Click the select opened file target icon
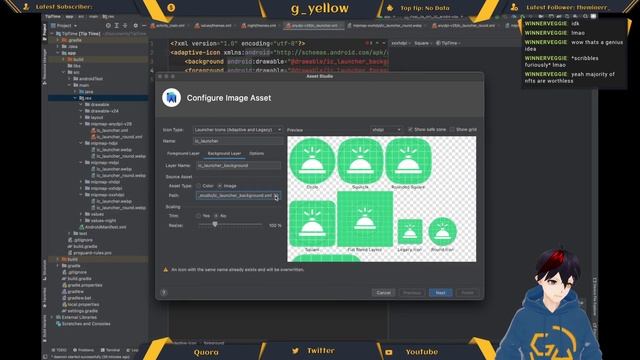Screen dimensions: 640x360 pos(108,25)
